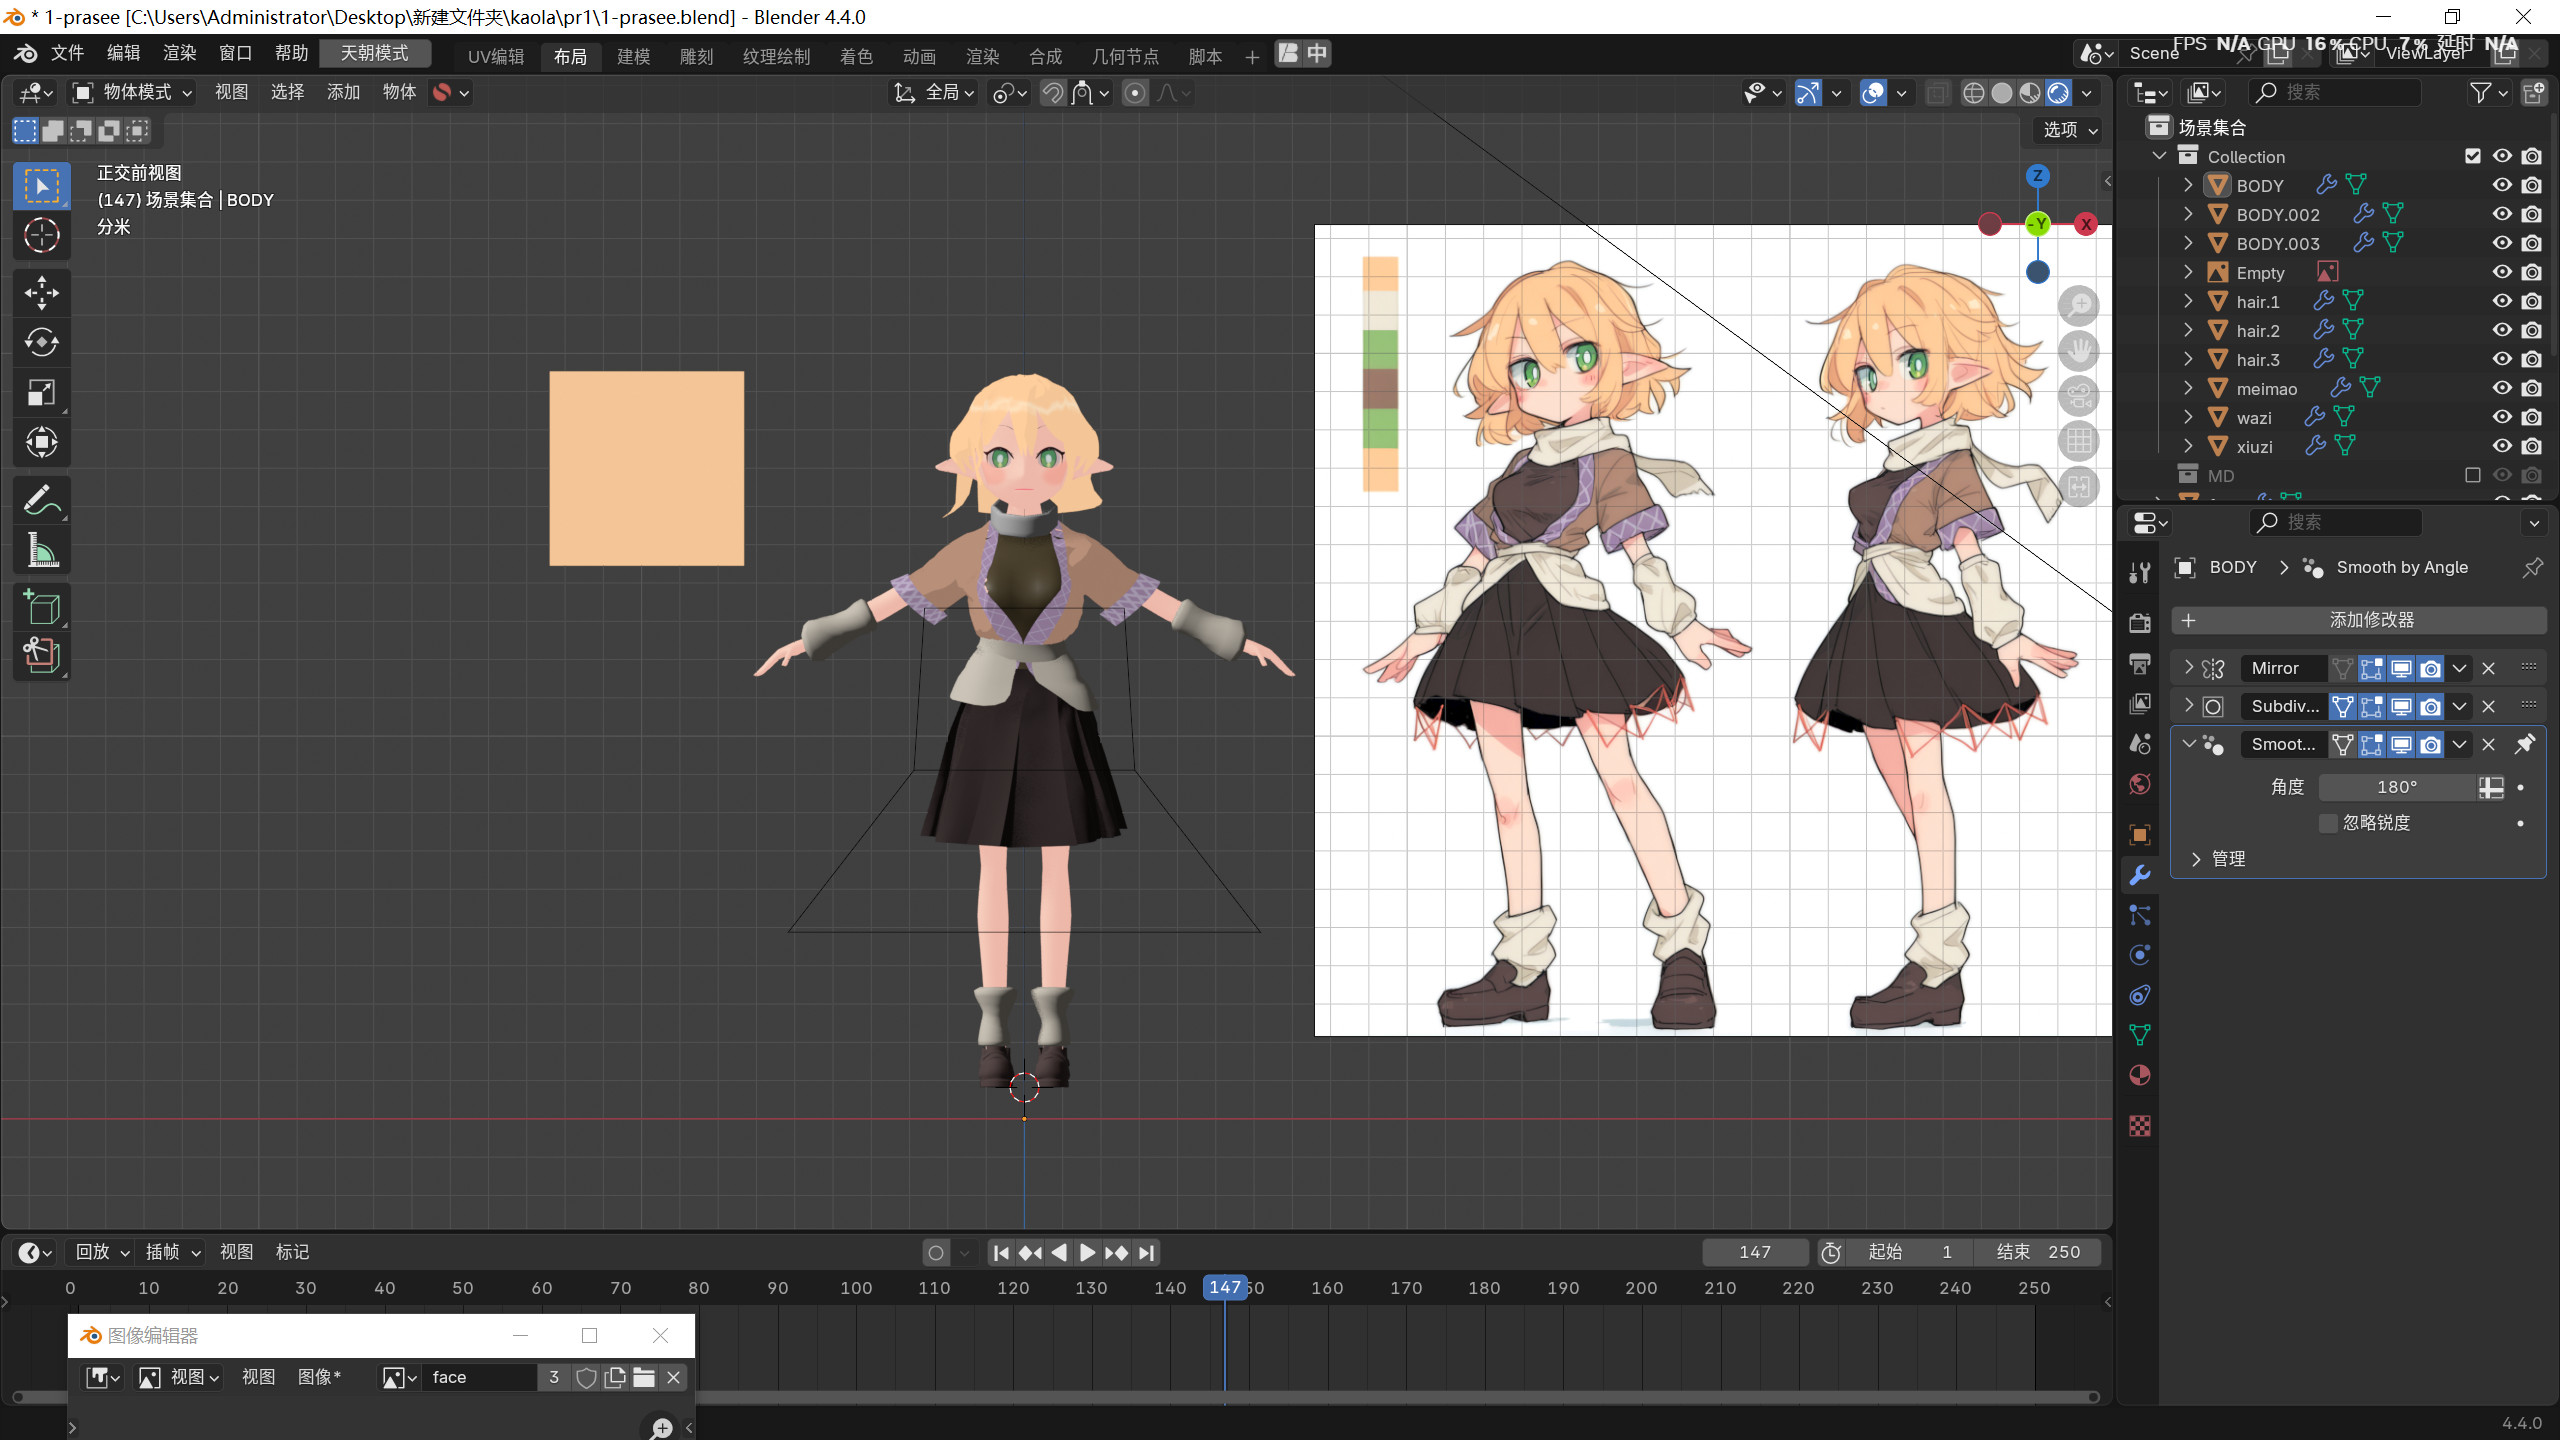This screenshot has height=1440, width=2560.
Task: Toggle proportional editing button
Action: click(x=1134, y=93)
